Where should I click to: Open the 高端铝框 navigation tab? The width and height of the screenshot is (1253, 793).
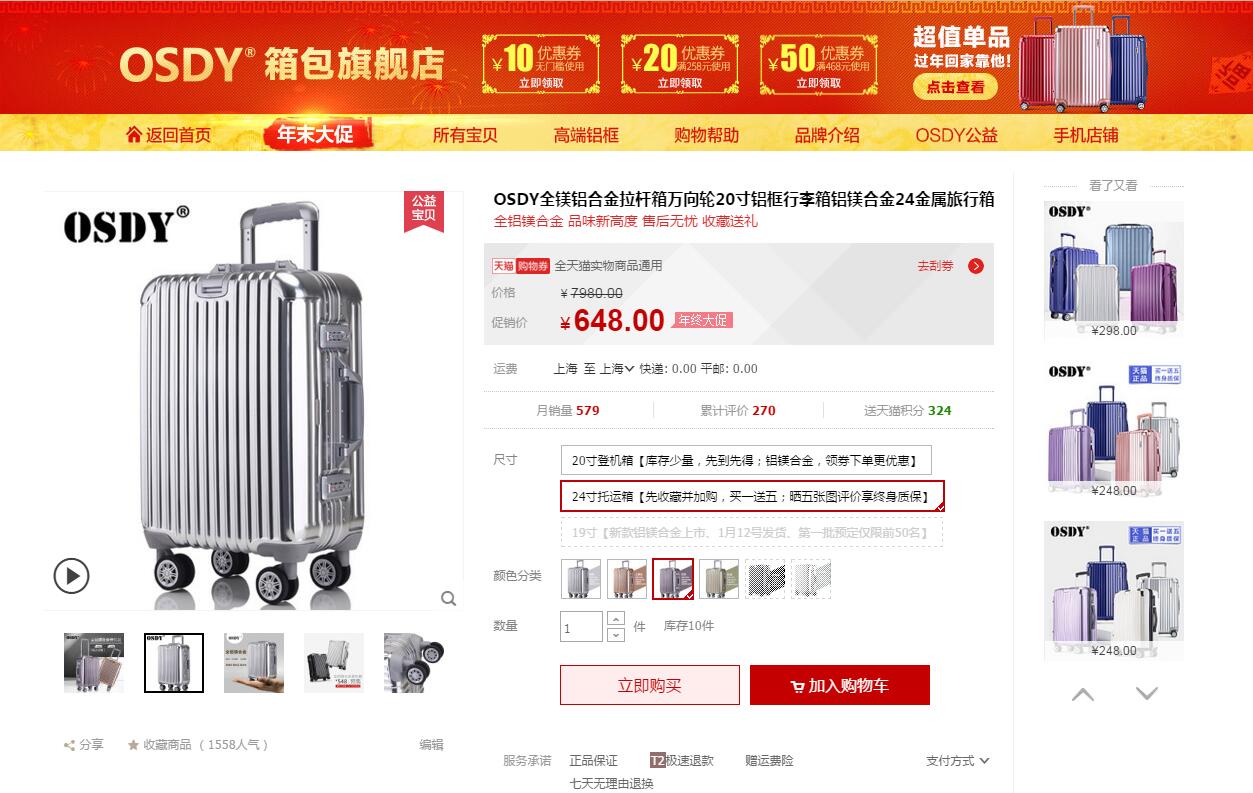click(x=587, y=135)
